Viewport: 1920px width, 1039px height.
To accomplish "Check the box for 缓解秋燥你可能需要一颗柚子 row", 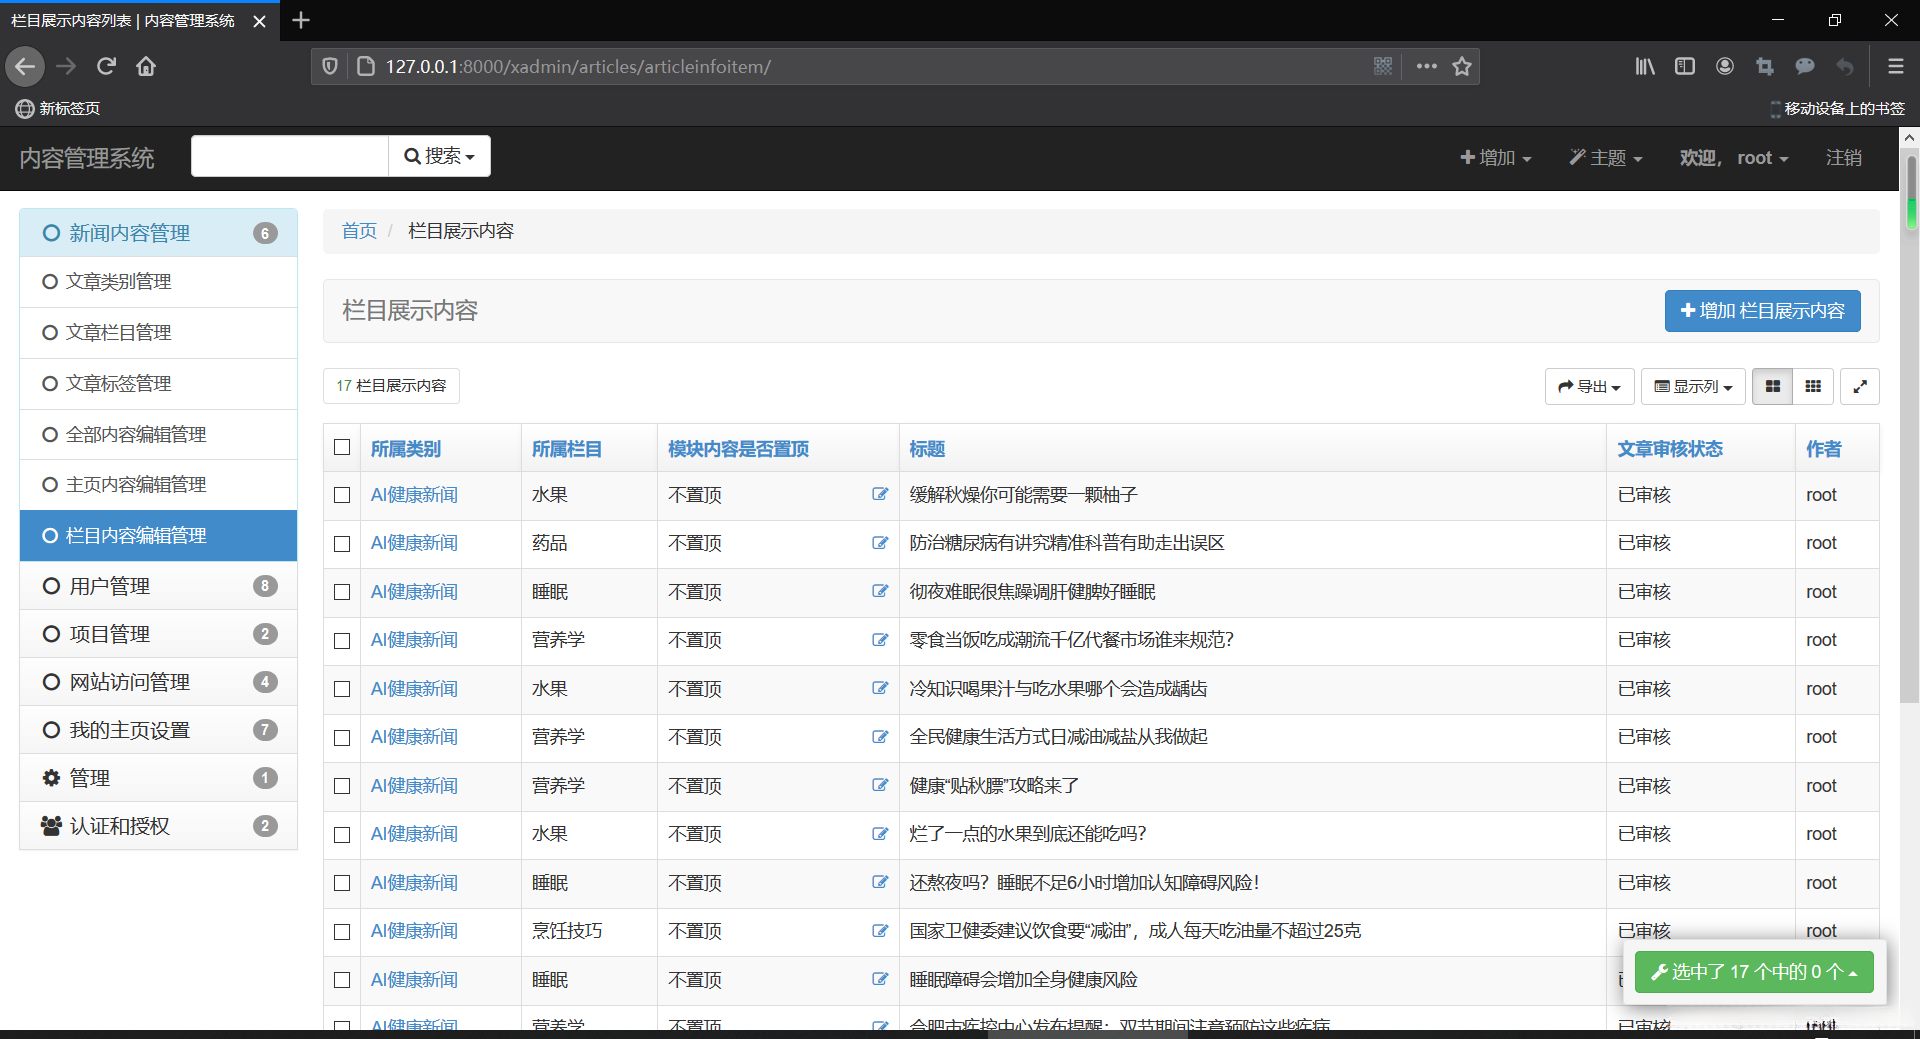I will tap(342, 495).
